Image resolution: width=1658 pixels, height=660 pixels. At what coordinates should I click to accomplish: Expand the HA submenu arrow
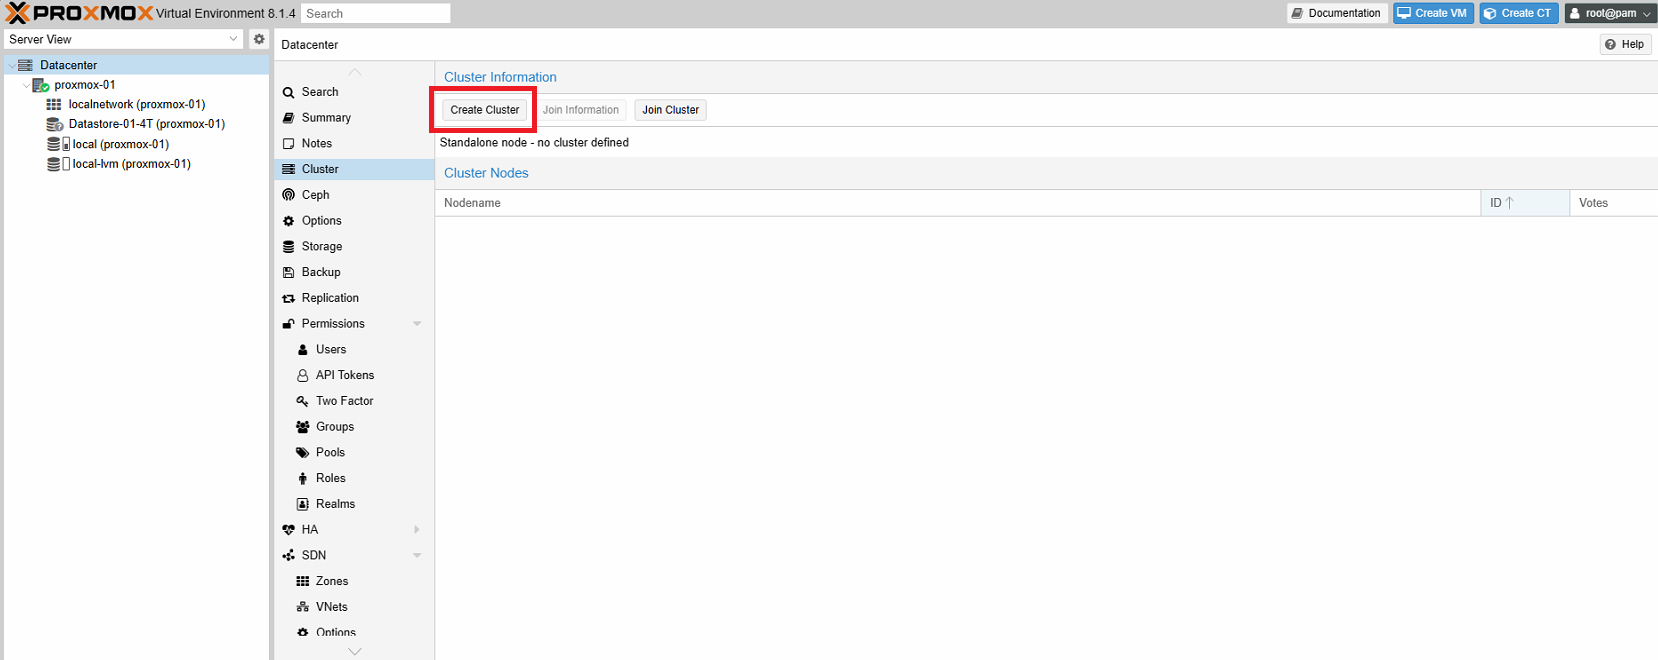417,530
